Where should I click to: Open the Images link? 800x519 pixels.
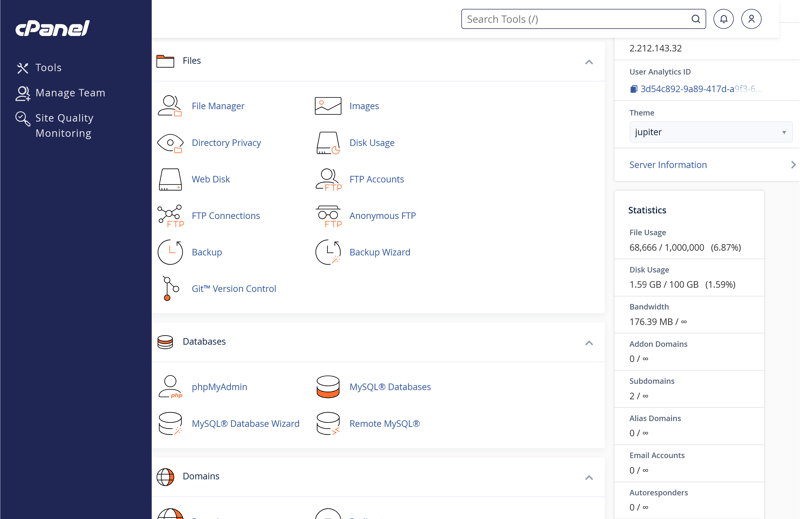pos(364,106)
